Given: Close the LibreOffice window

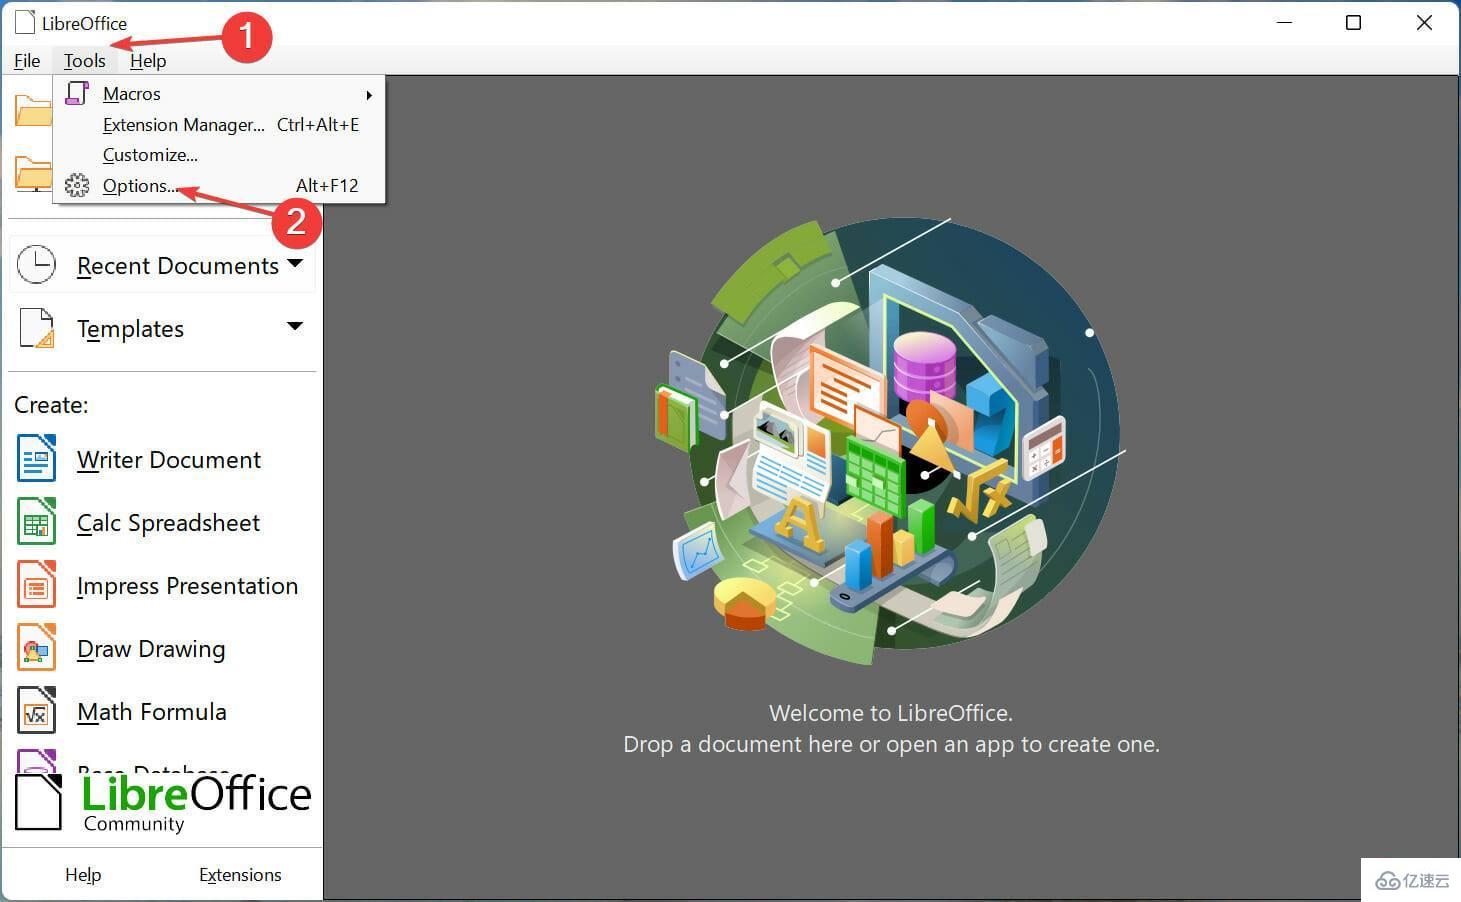Looking at the screenshot, I should point(1424,23).
